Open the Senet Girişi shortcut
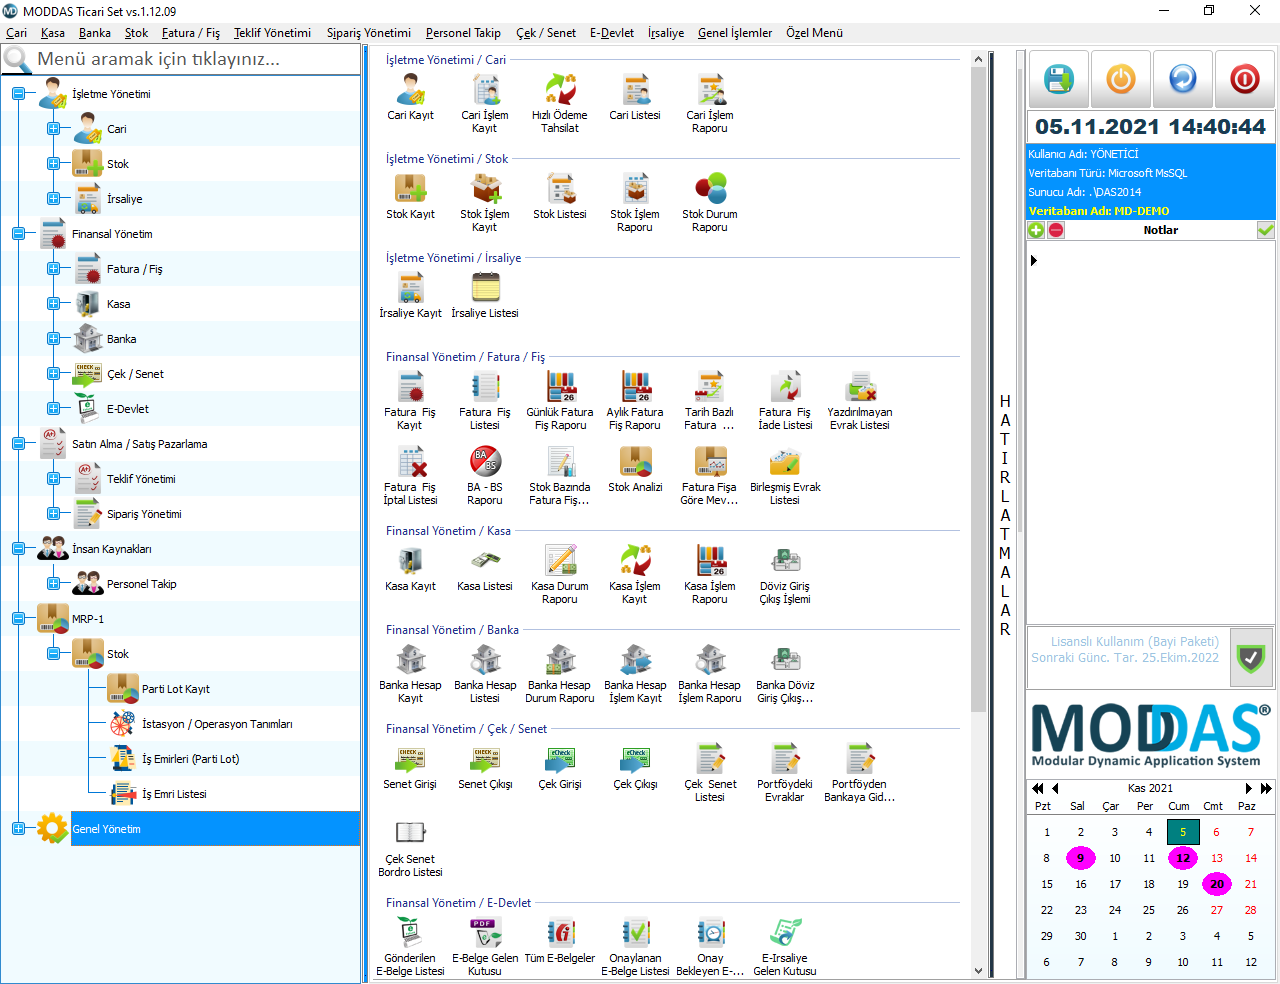This screenshot has height=984, width=1280. [x=410, y=766]
